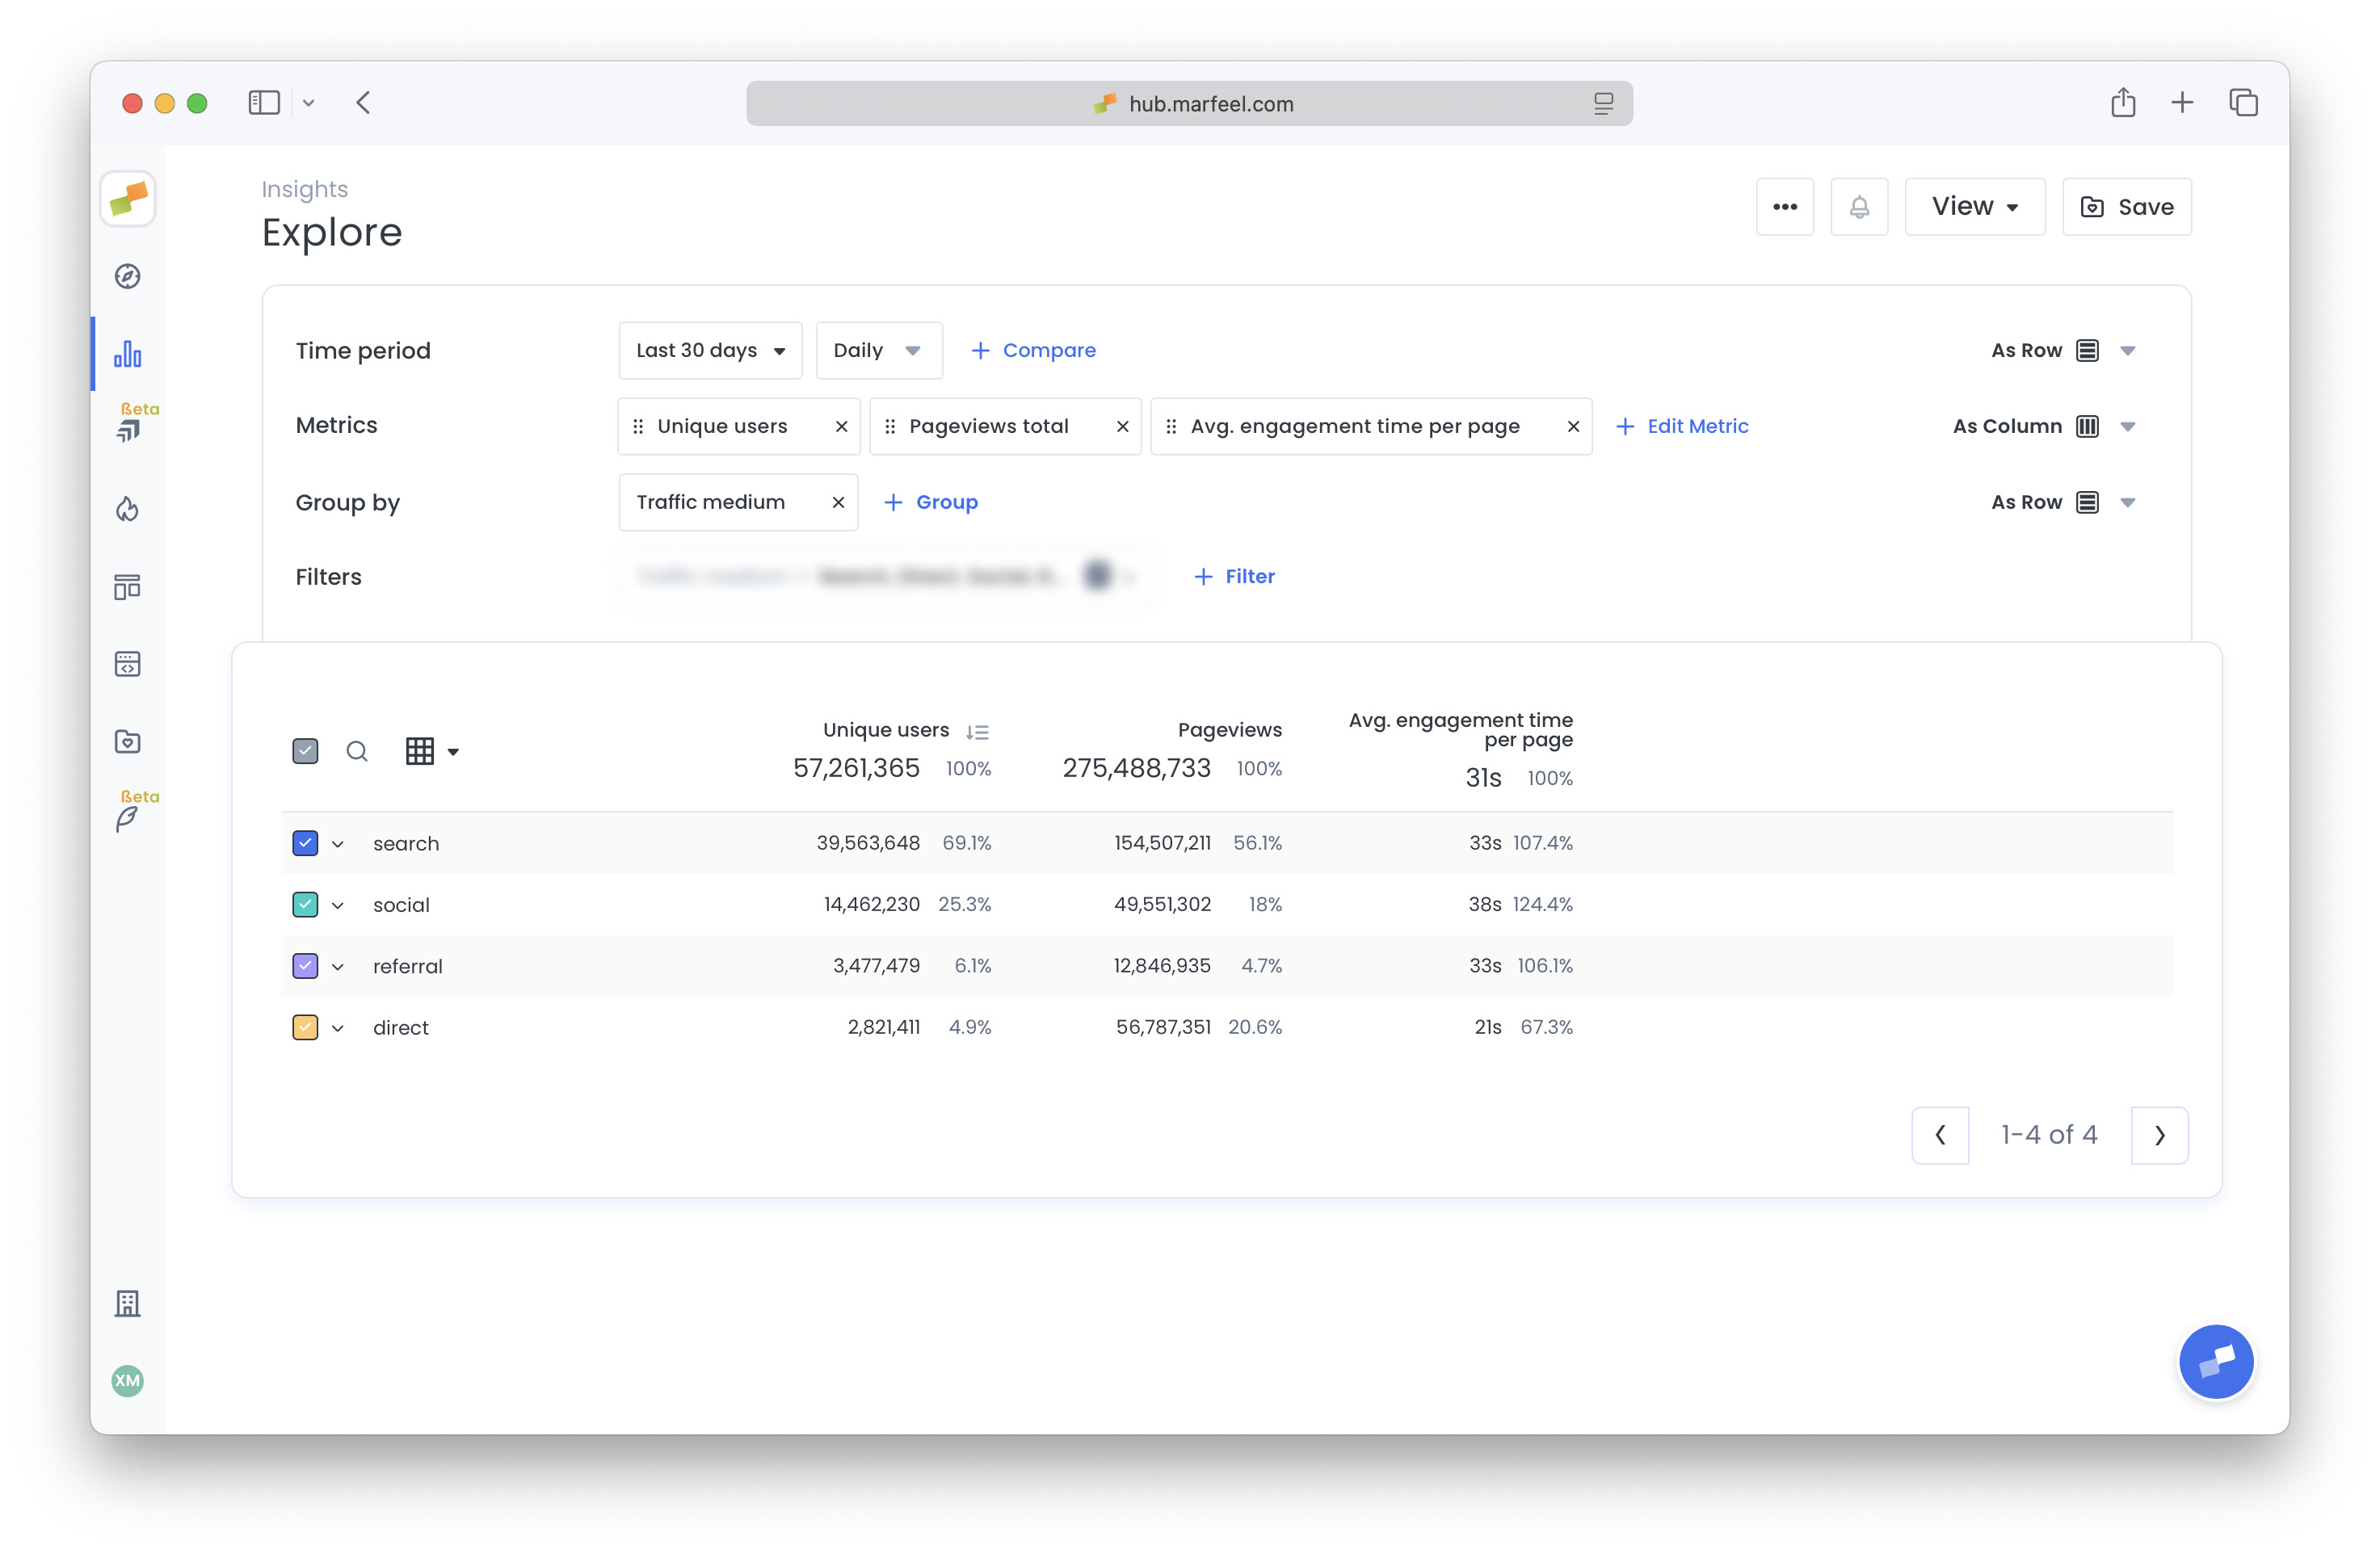Toggle the direct row checkbox
This screenshot has height=1554, width=2380.
coord(305,1027)
